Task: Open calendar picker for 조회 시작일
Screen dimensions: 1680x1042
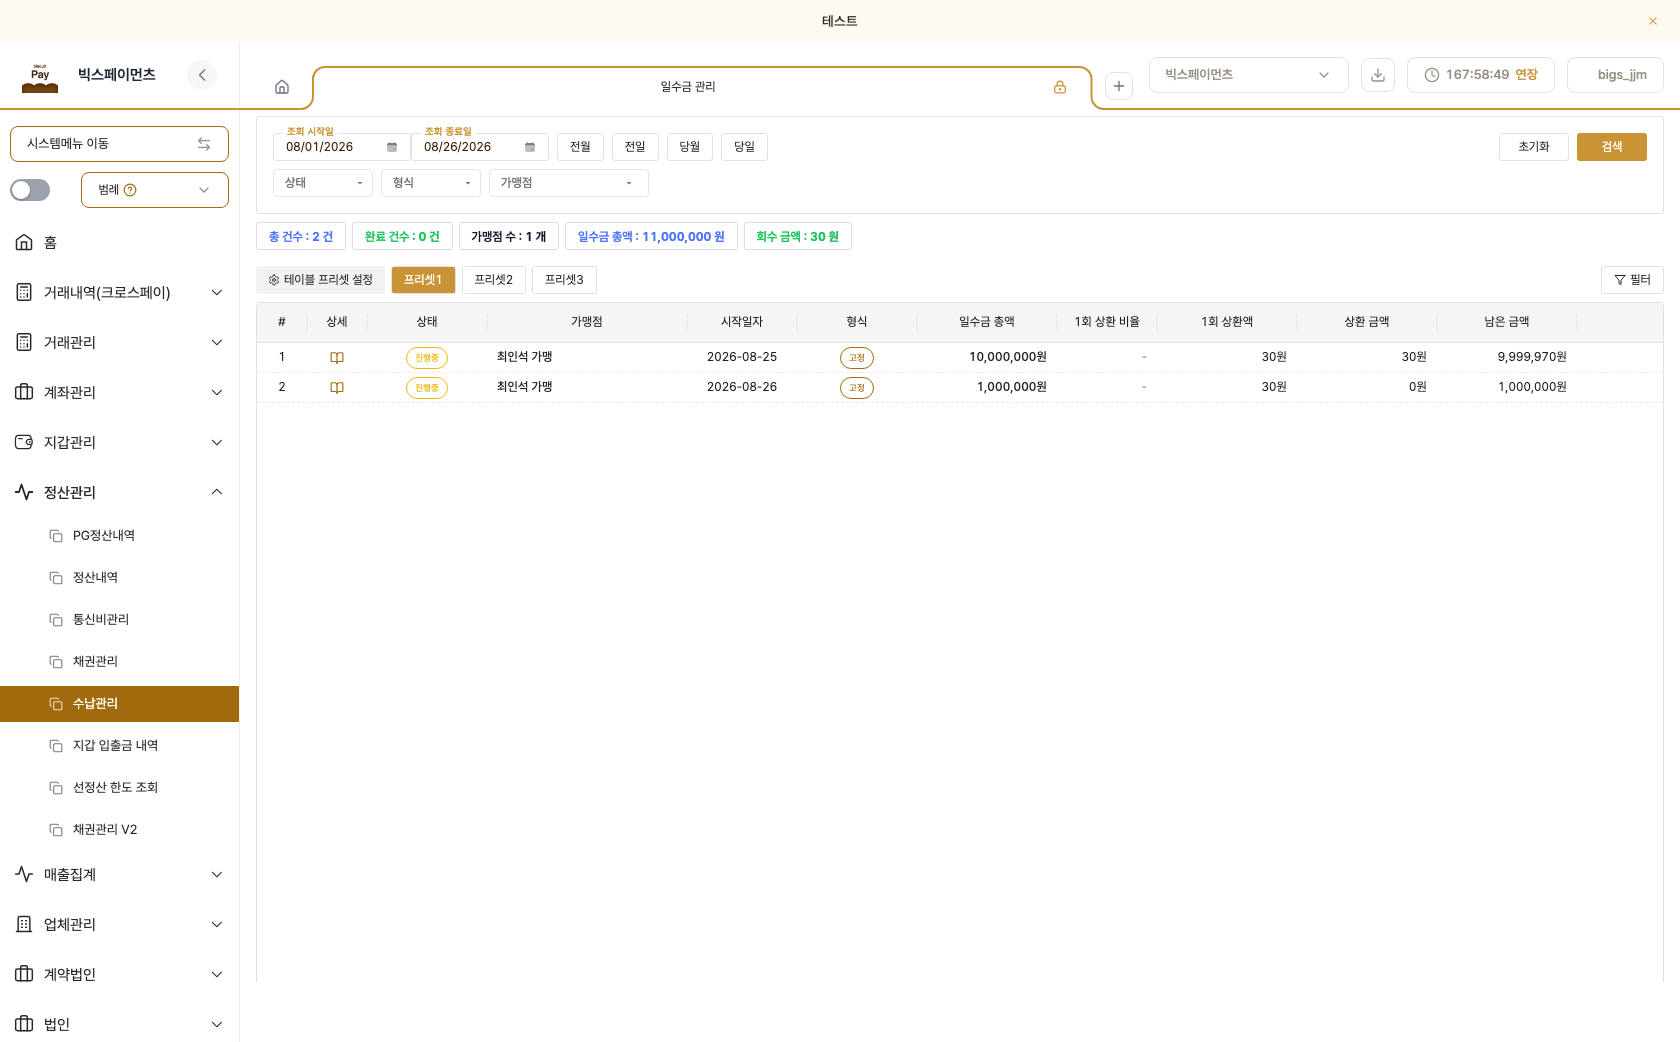Action: point(392,147)
